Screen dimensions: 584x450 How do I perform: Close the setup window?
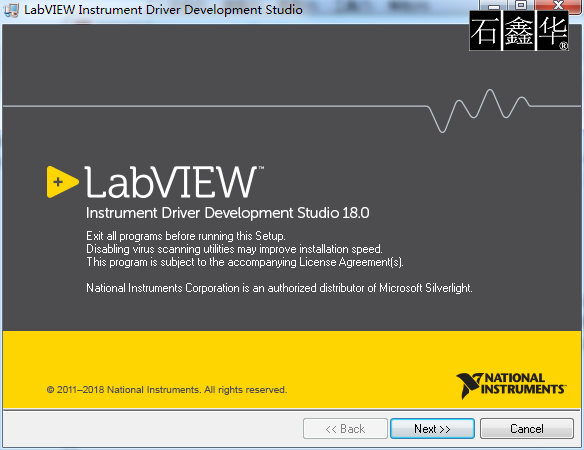(x=558, y=5)
